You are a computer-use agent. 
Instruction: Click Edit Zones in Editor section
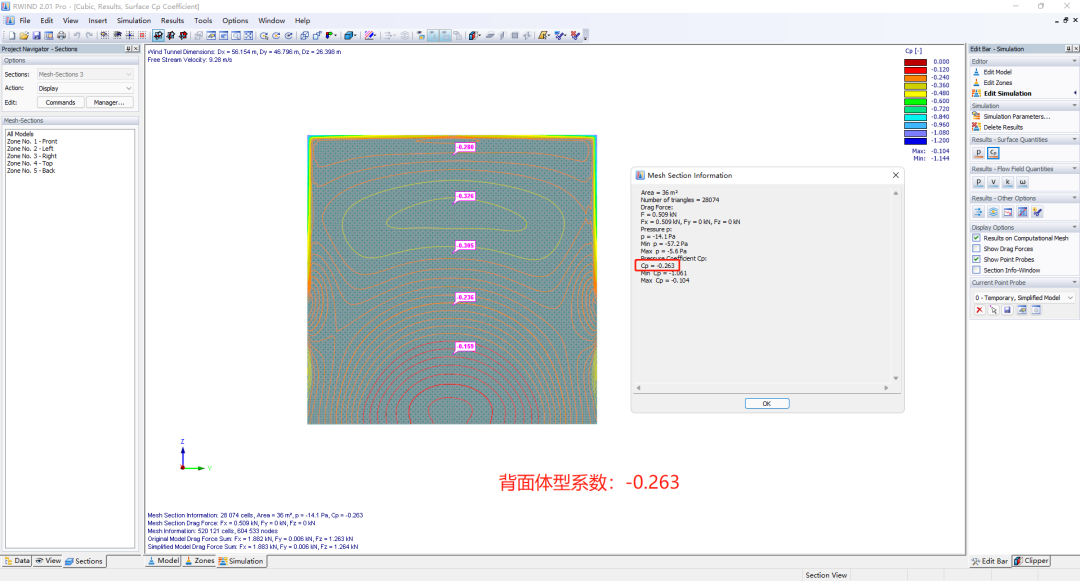tap(997, 83)
